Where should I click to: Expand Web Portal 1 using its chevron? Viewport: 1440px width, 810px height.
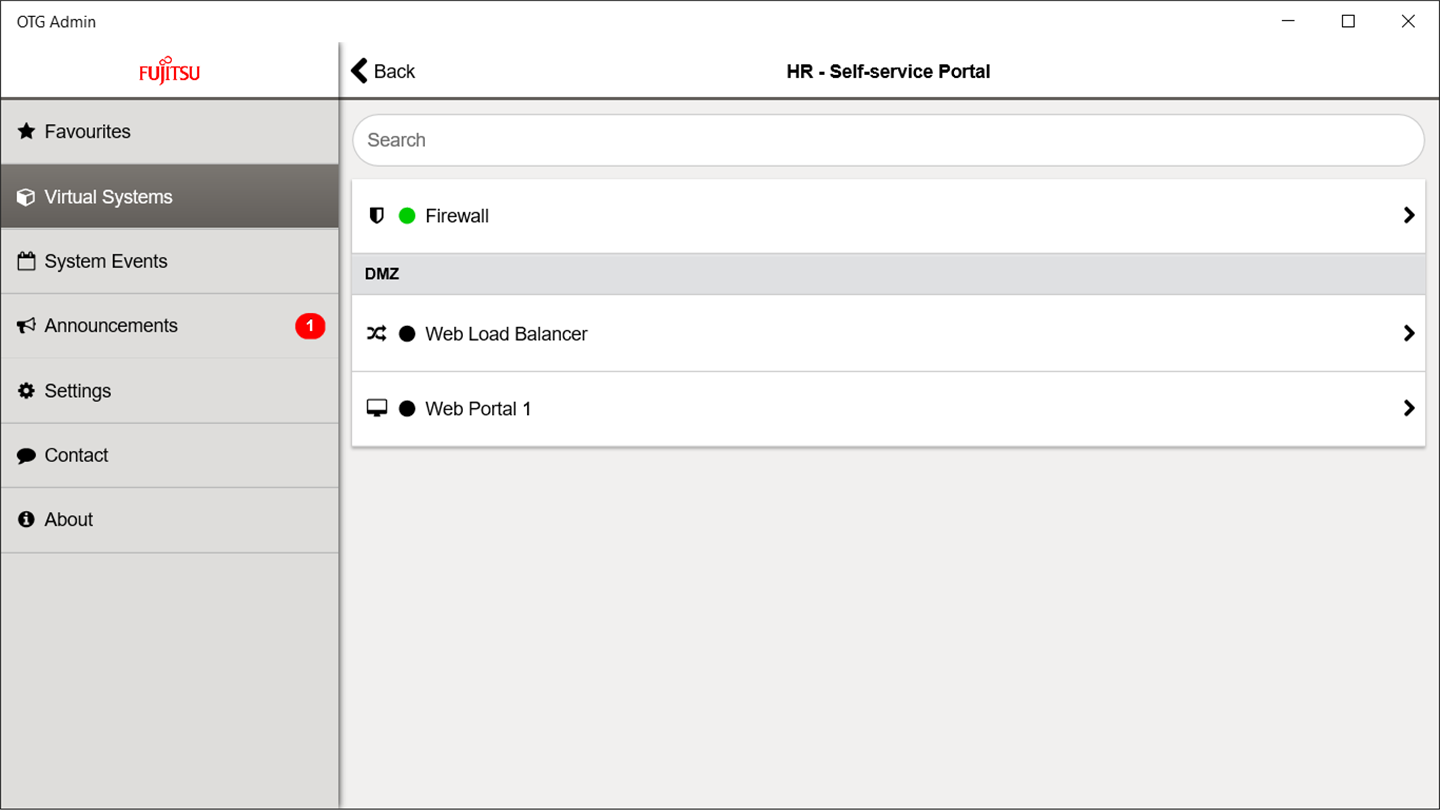(x=1409, y=408)
